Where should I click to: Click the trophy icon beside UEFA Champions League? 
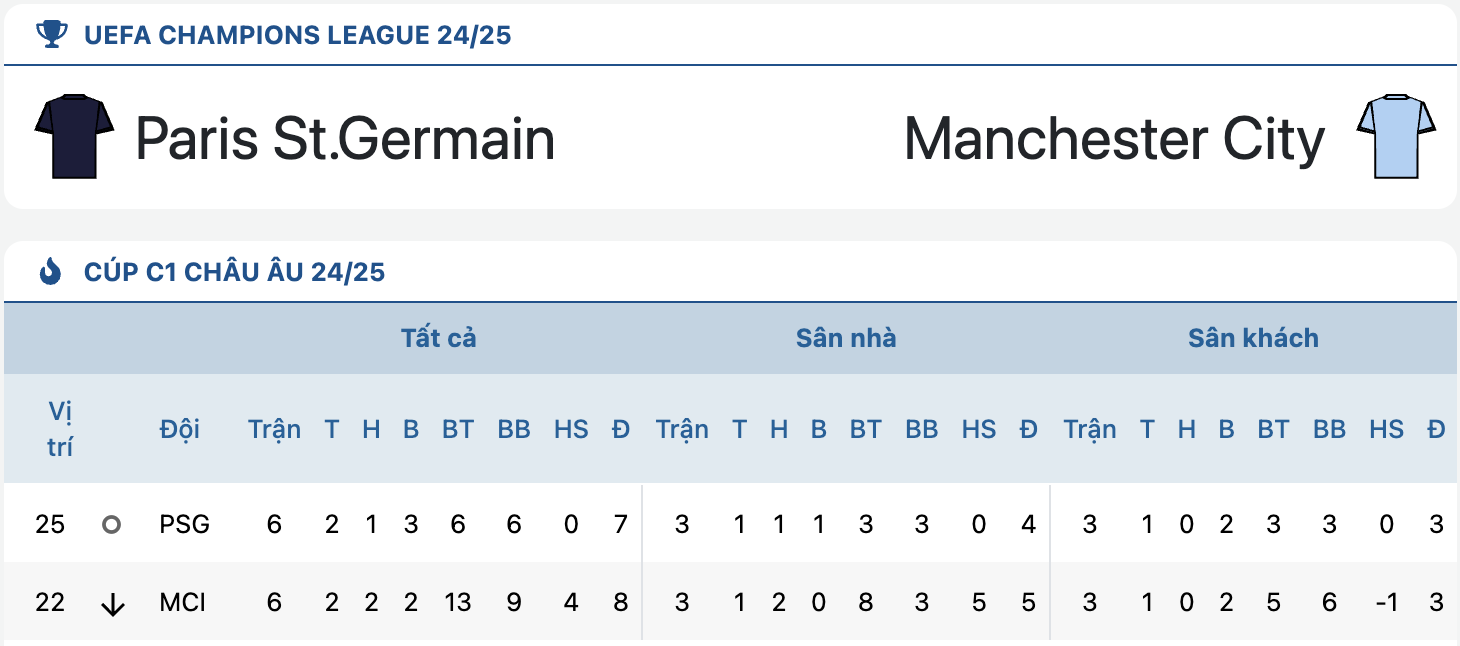[x=51, y=35]
